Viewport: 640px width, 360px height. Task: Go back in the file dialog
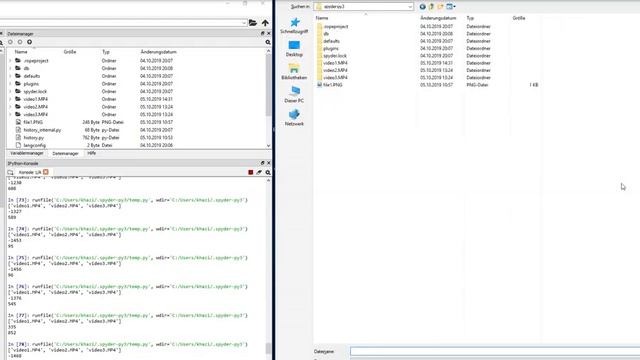point(422,7)
